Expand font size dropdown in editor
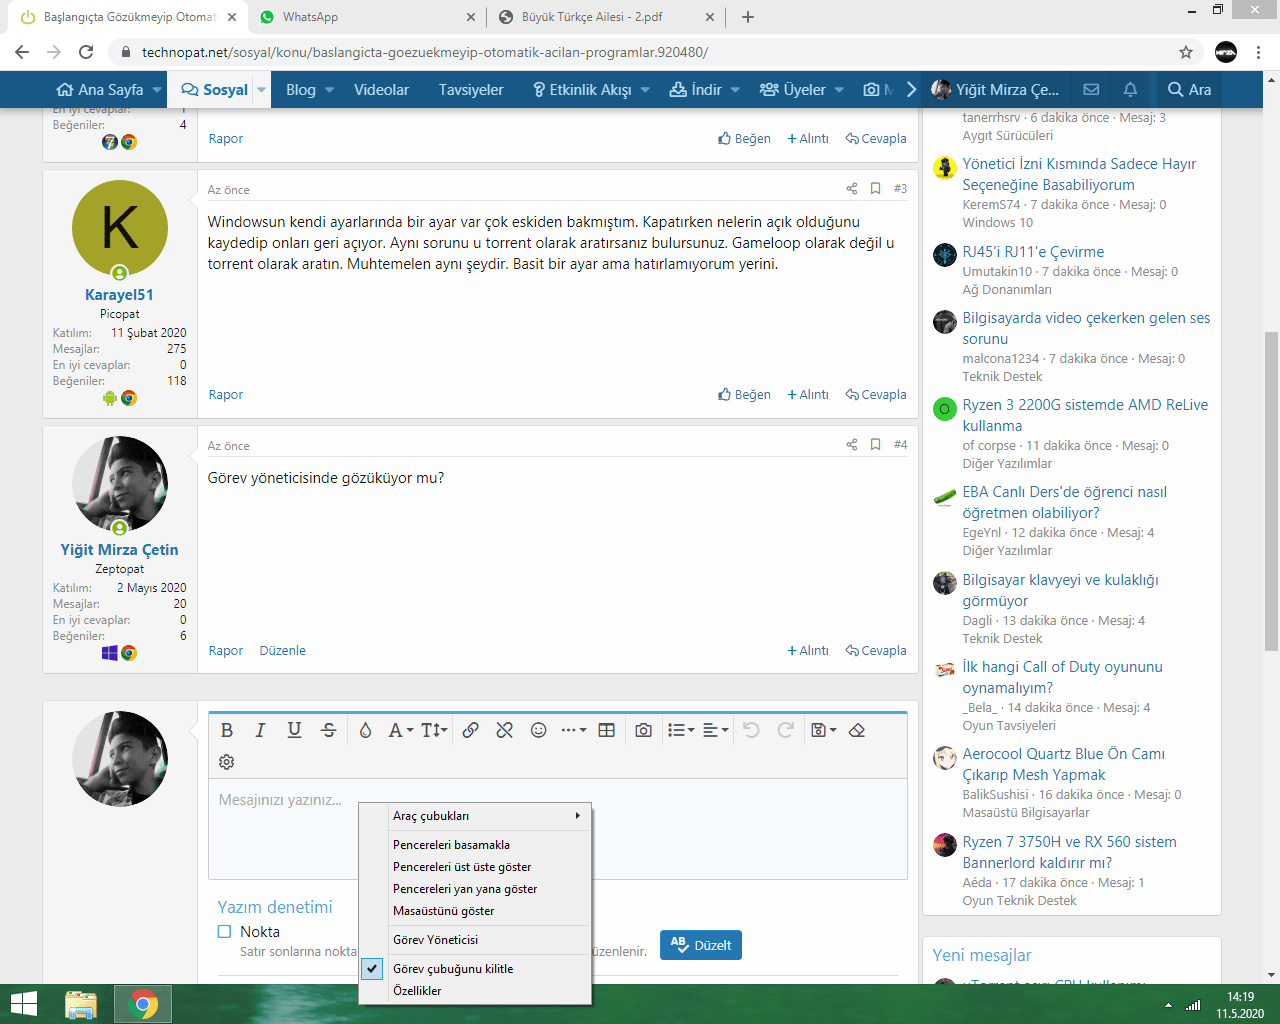Screen dimensions: 1280x1024 (x=434, y=730)
